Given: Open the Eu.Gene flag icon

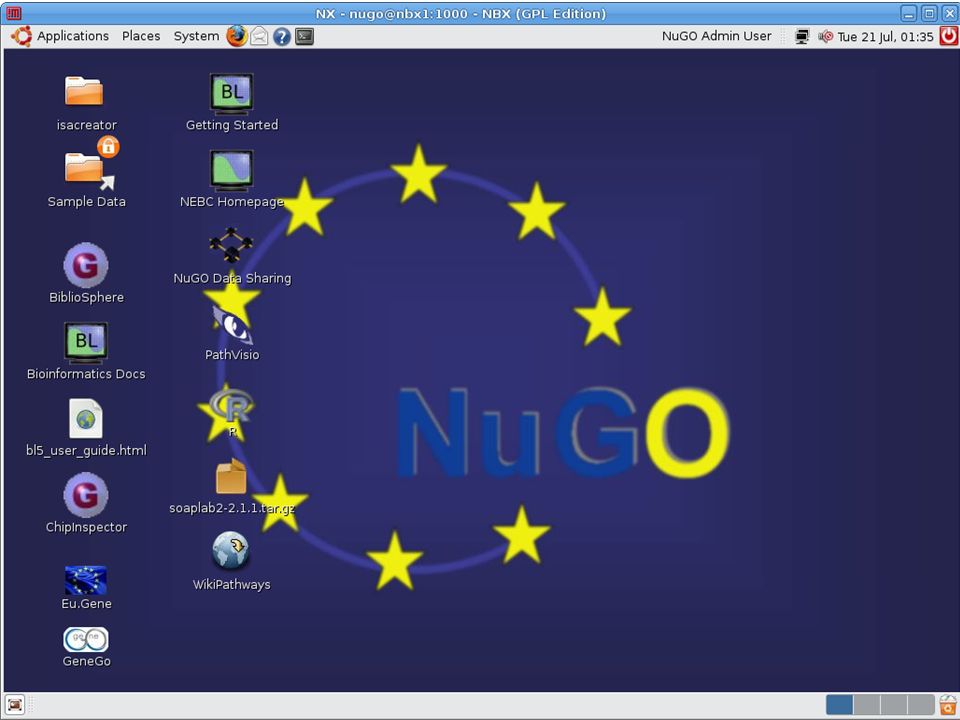Looking at the screenshot, I should pos(86,580).
